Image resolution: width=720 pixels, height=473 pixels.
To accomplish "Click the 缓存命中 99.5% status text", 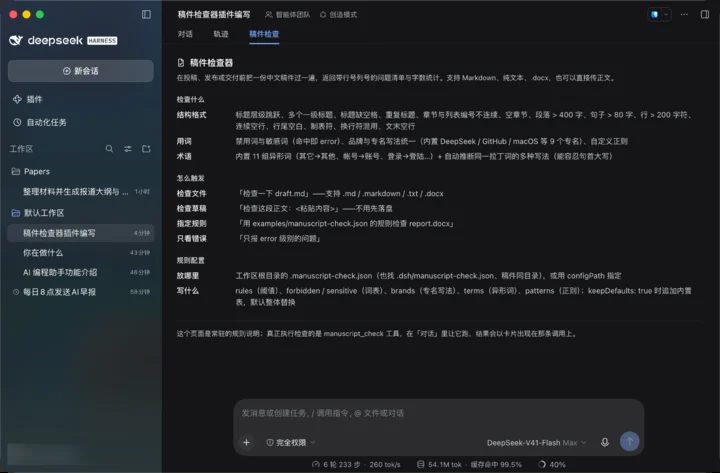I will coord(496,465).
